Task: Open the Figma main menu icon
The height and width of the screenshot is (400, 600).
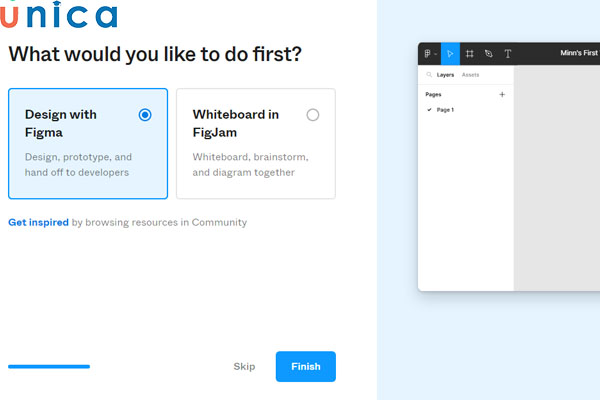Action: (x=427, y=54)
